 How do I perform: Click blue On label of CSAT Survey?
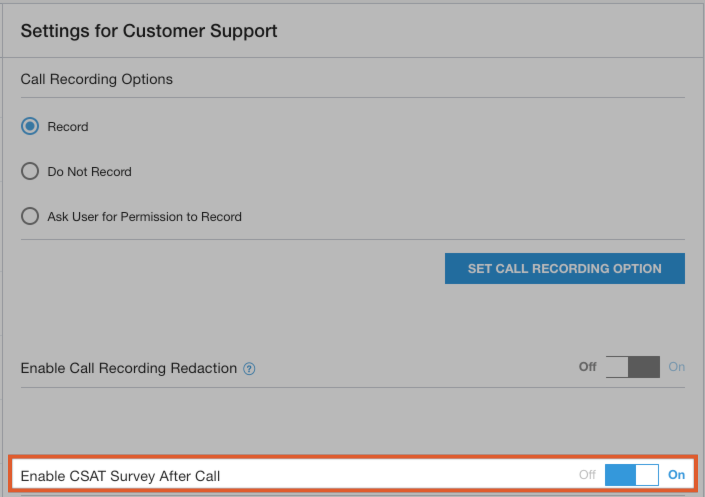pyautogui.click(x=677, y=475)
